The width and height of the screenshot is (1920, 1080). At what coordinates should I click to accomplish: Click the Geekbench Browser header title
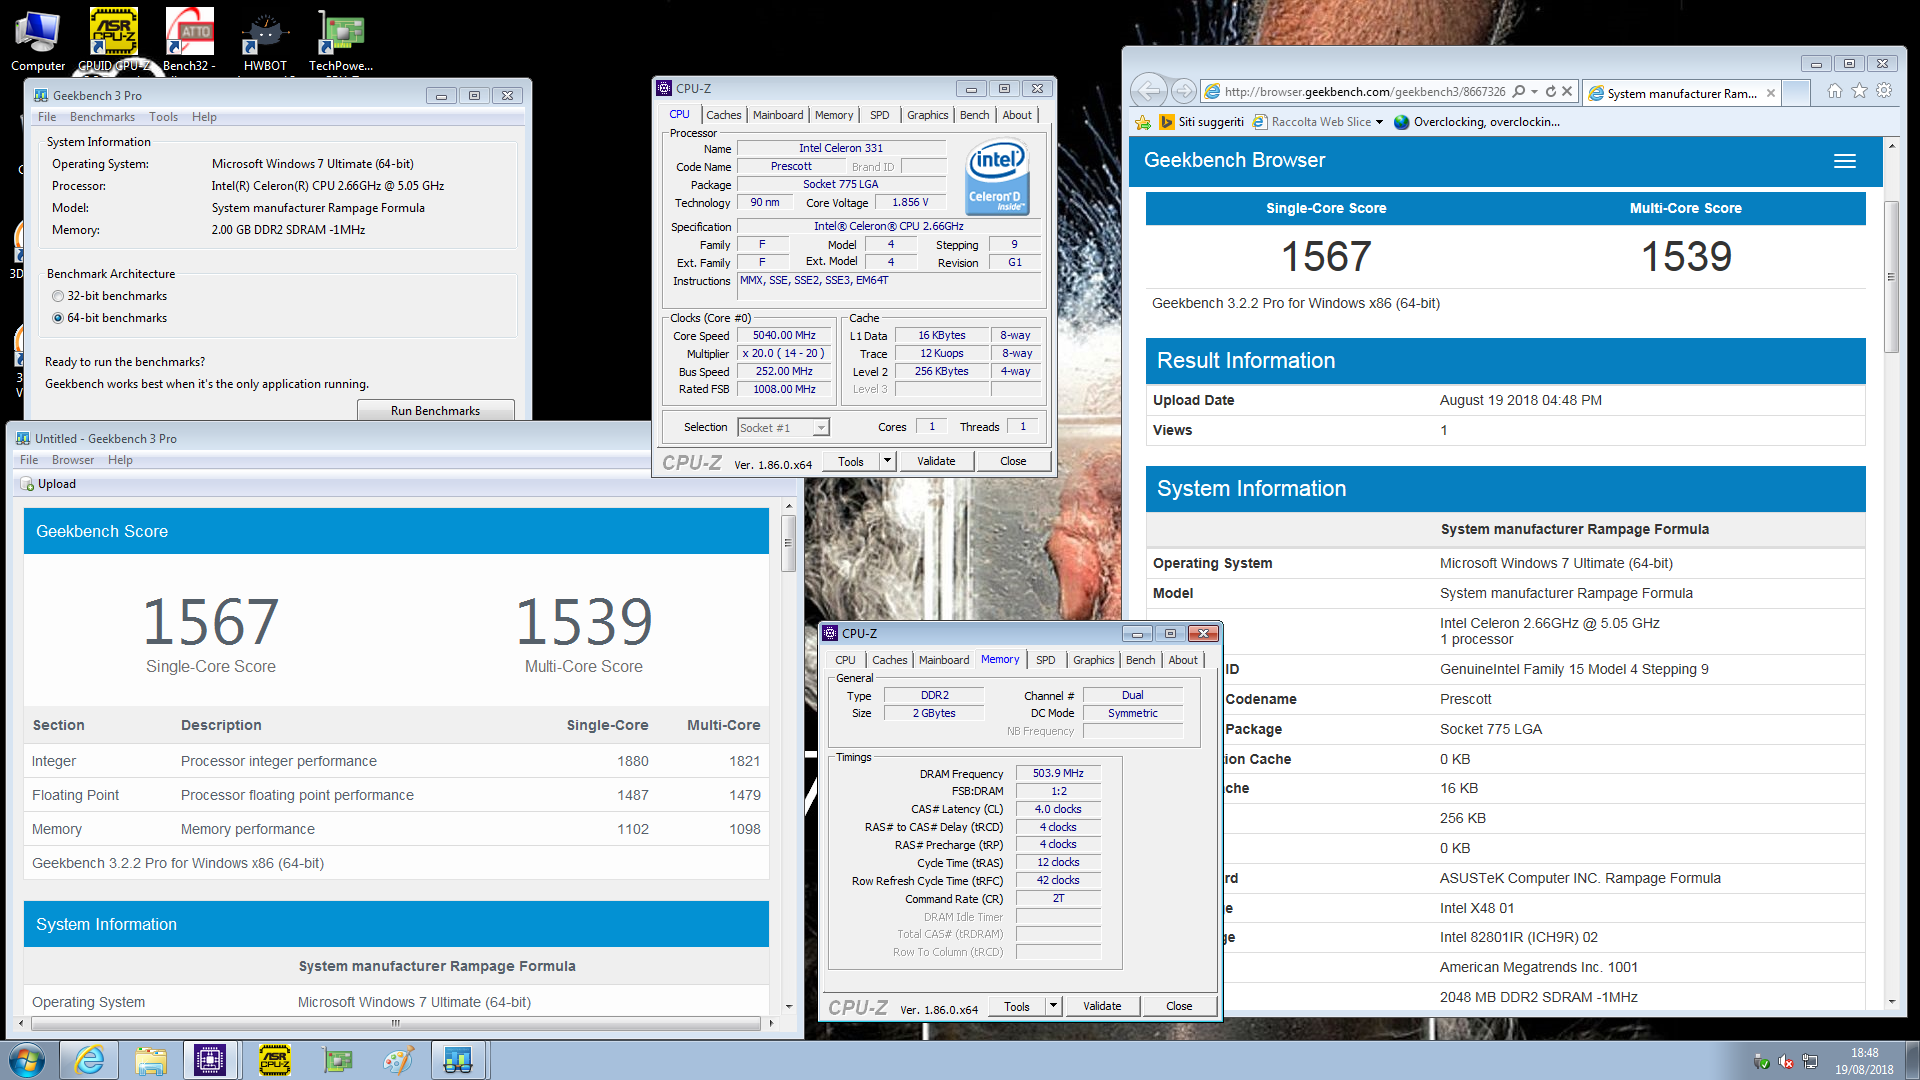click(1234, 160)
